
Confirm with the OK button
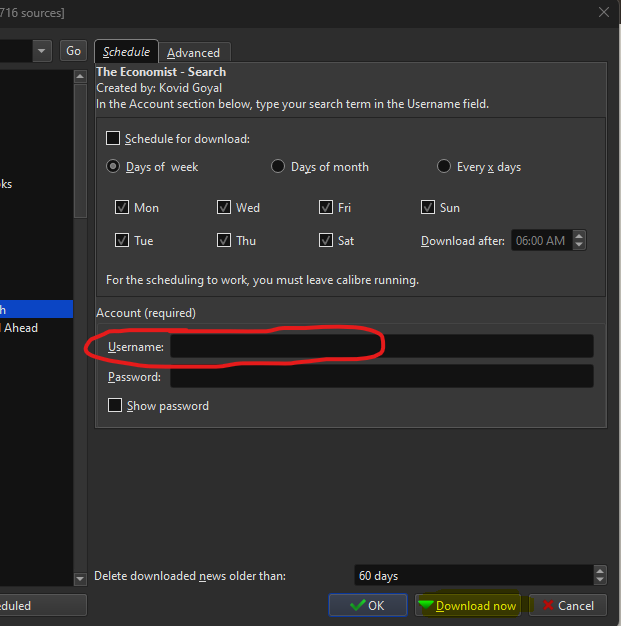click(368, 605)
